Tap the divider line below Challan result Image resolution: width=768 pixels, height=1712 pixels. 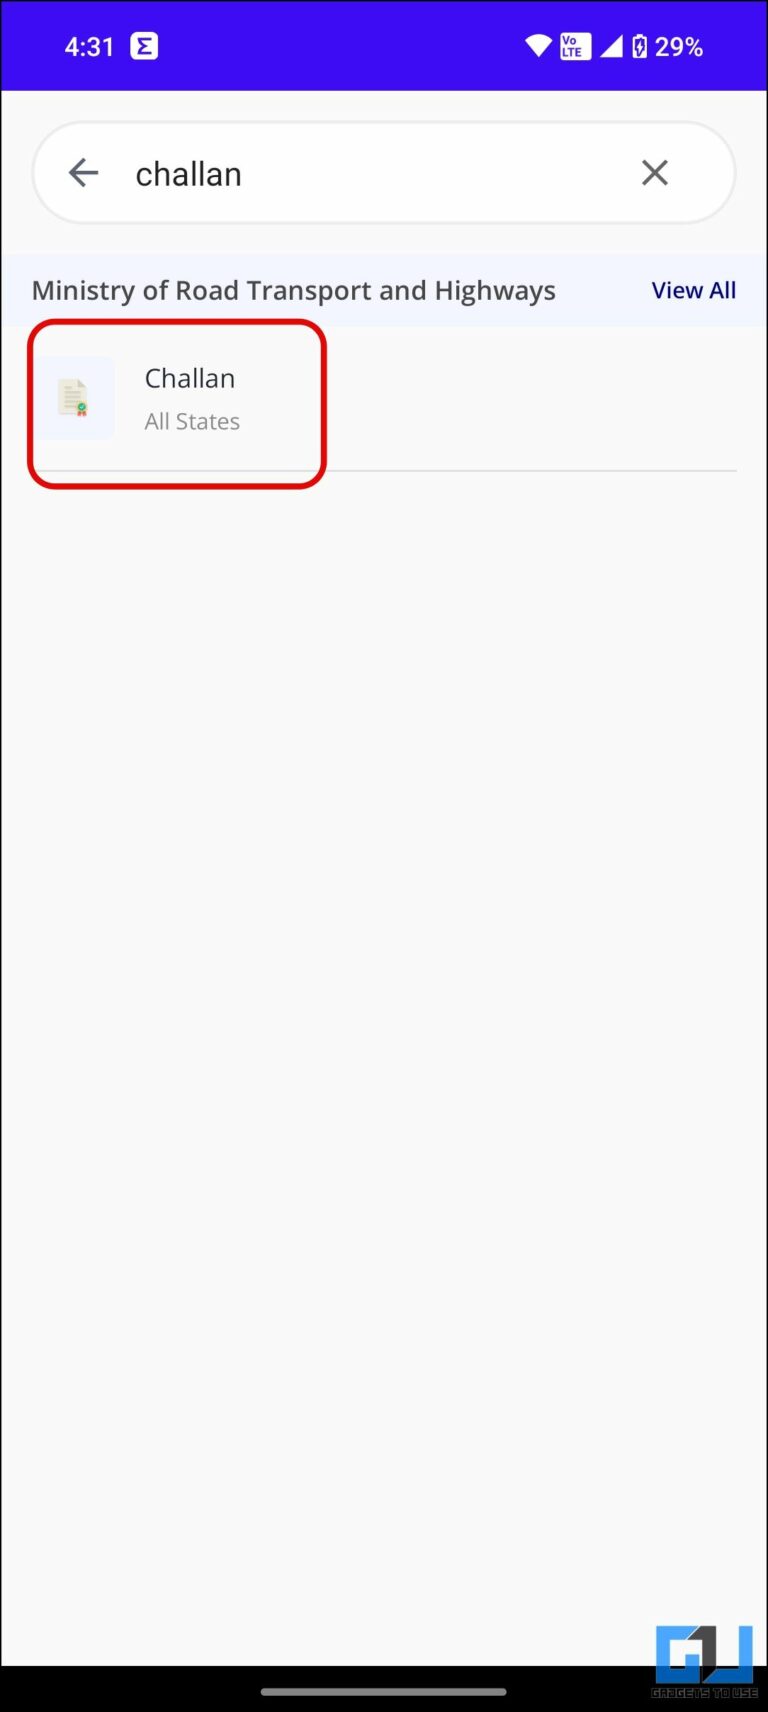click(384, 470)
